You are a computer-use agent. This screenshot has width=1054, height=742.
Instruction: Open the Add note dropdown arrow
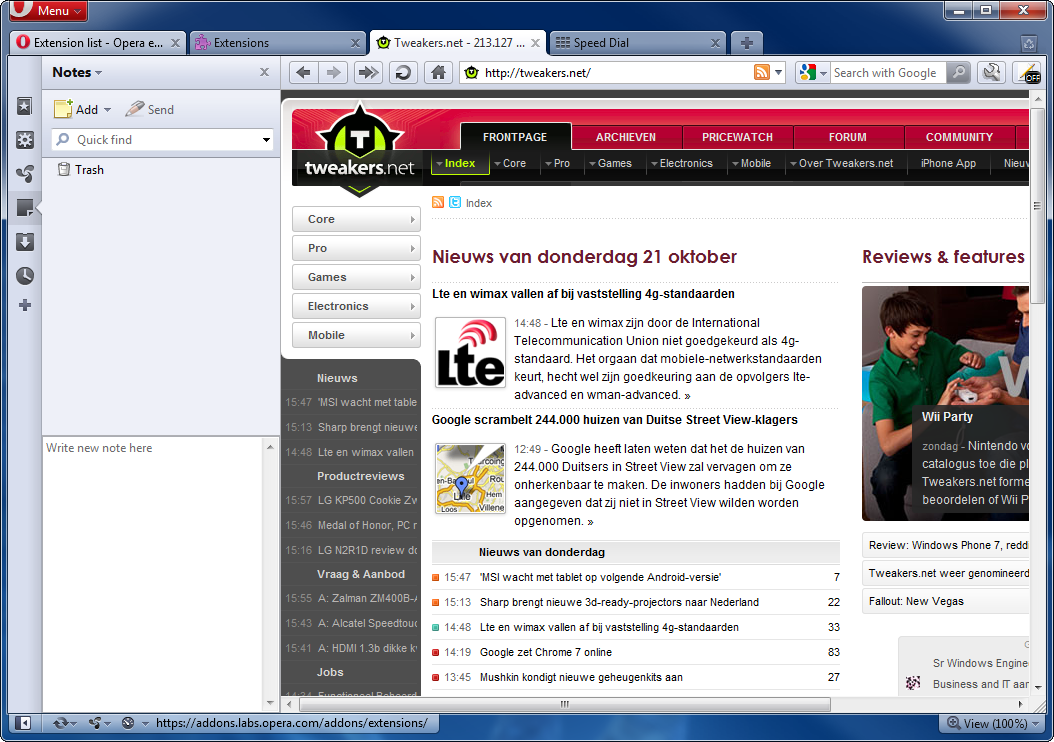point(107,110)
